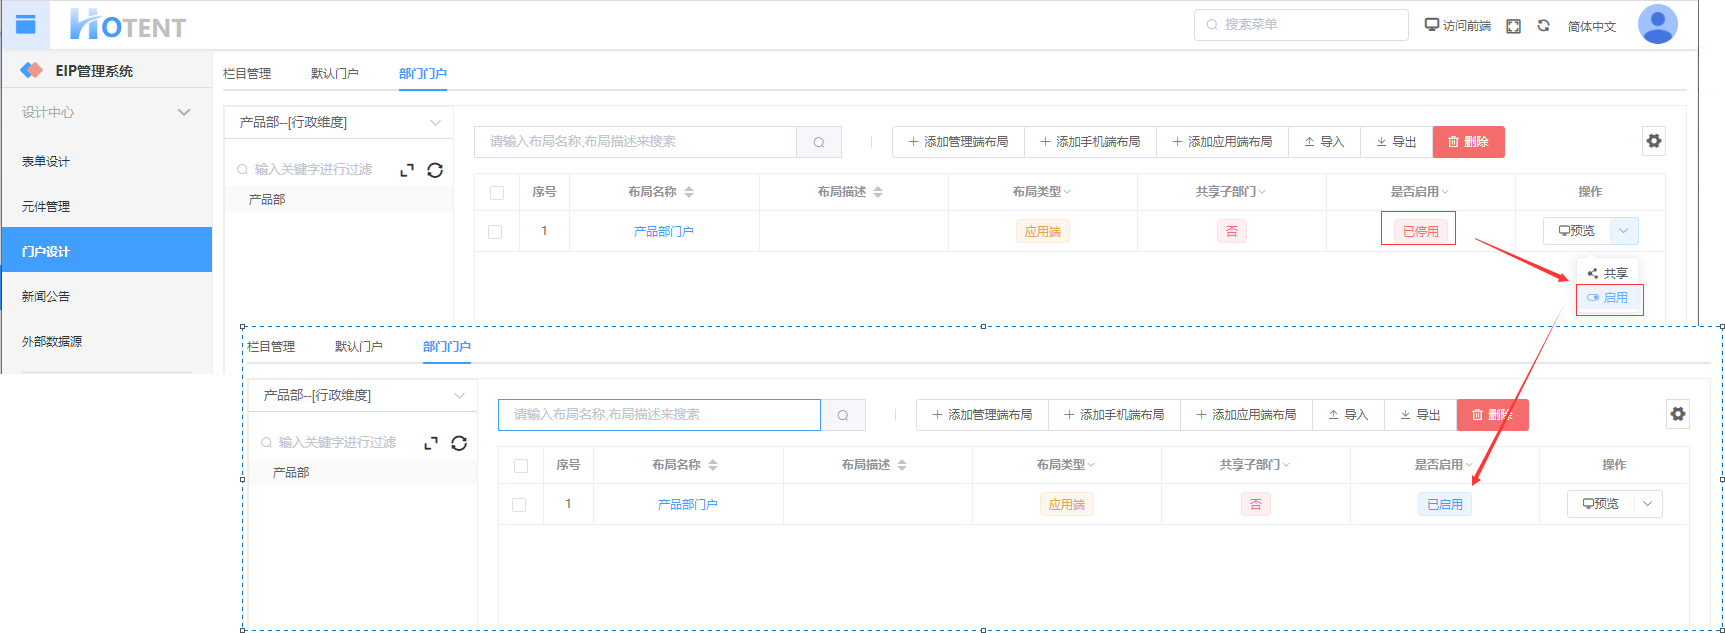Check the row 1 checkbox in the upper table
The width and height of the screenshot is (1725, 633).
click(495, 231)
